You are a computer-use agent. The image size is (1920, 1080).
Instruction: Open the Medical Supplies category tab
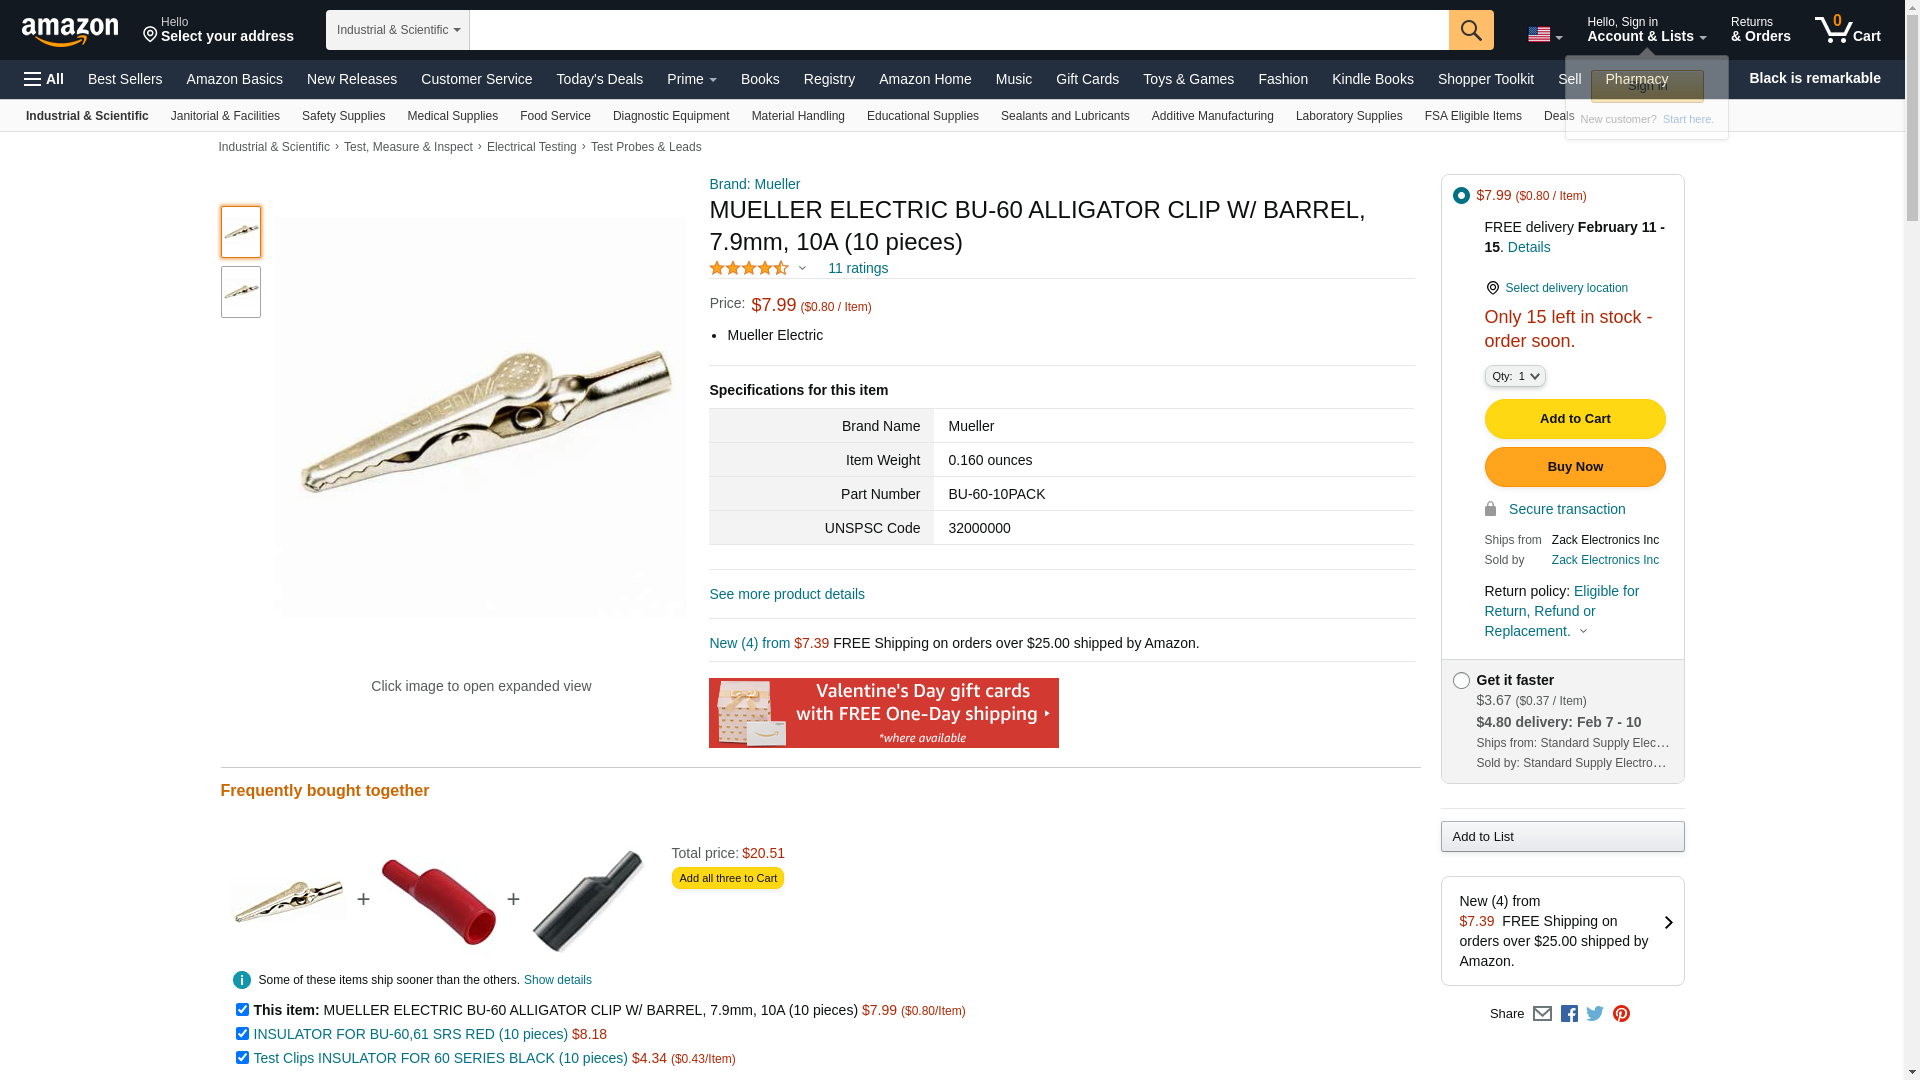coord(452,116)
